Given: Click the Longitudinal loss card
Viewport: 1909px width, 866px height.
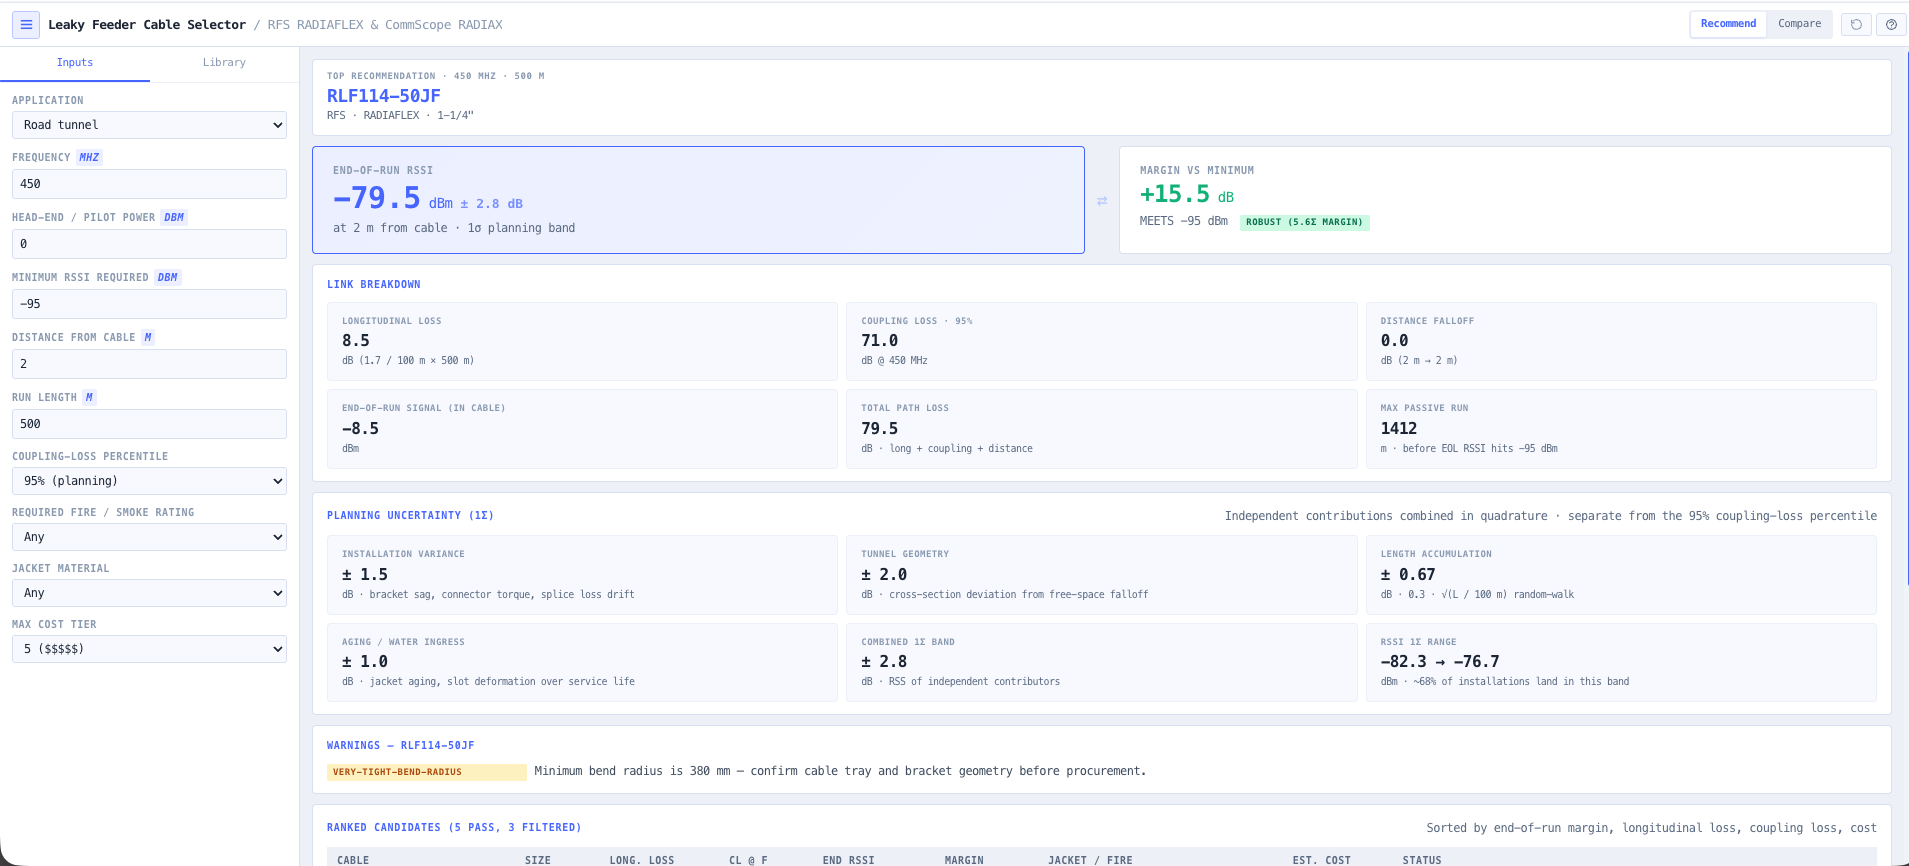Looking at the screenshot, I should click(x=582, y=341).
